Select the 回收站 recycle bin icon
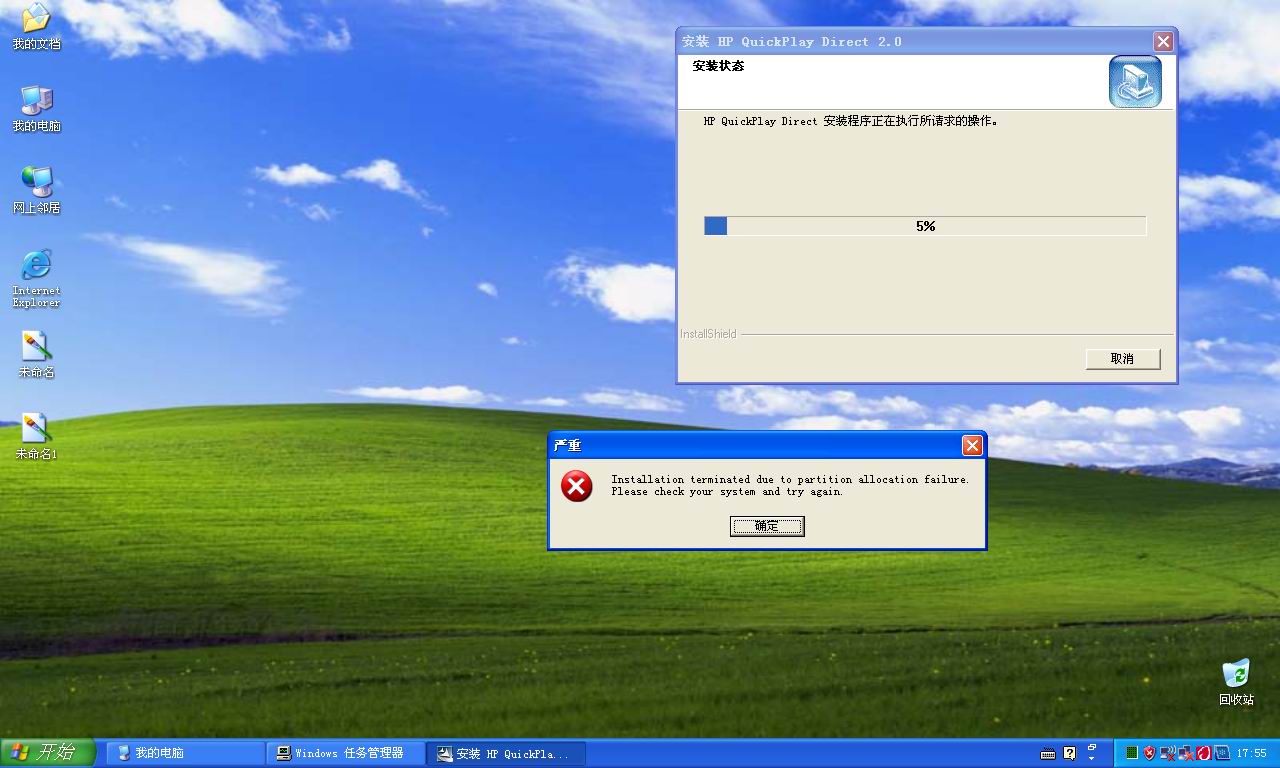 pyautogui.click(x=1236, y=682)
